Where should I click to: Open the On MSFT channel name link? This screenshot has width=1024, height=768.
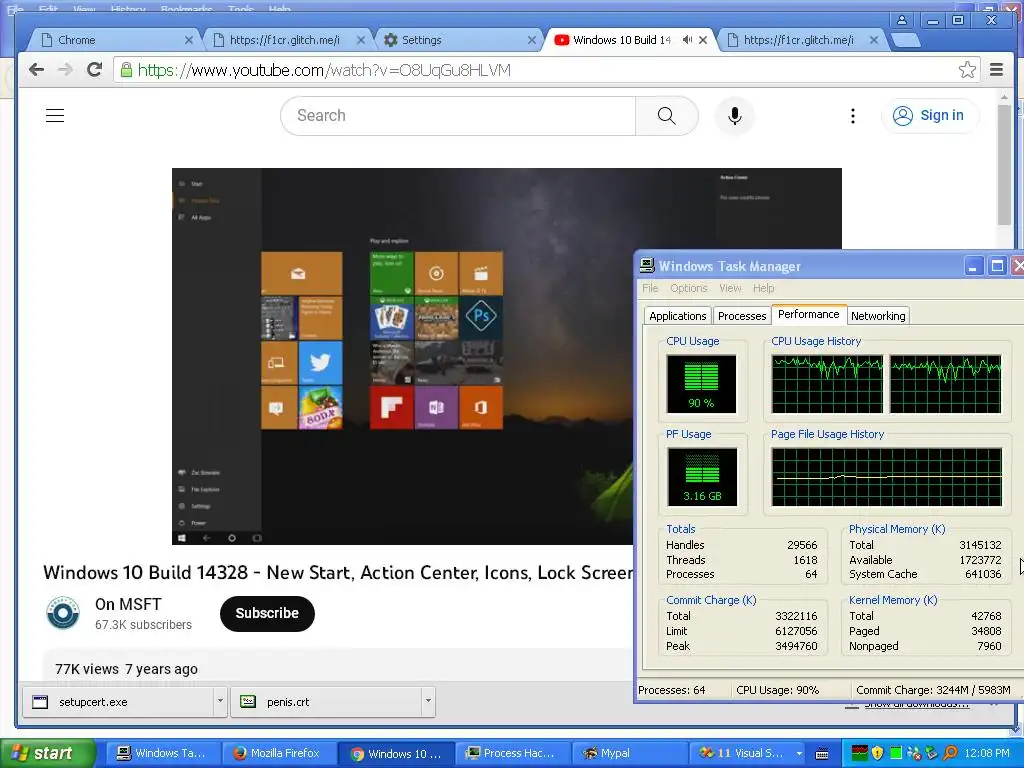pyautogui.click(x=128, y=604)
